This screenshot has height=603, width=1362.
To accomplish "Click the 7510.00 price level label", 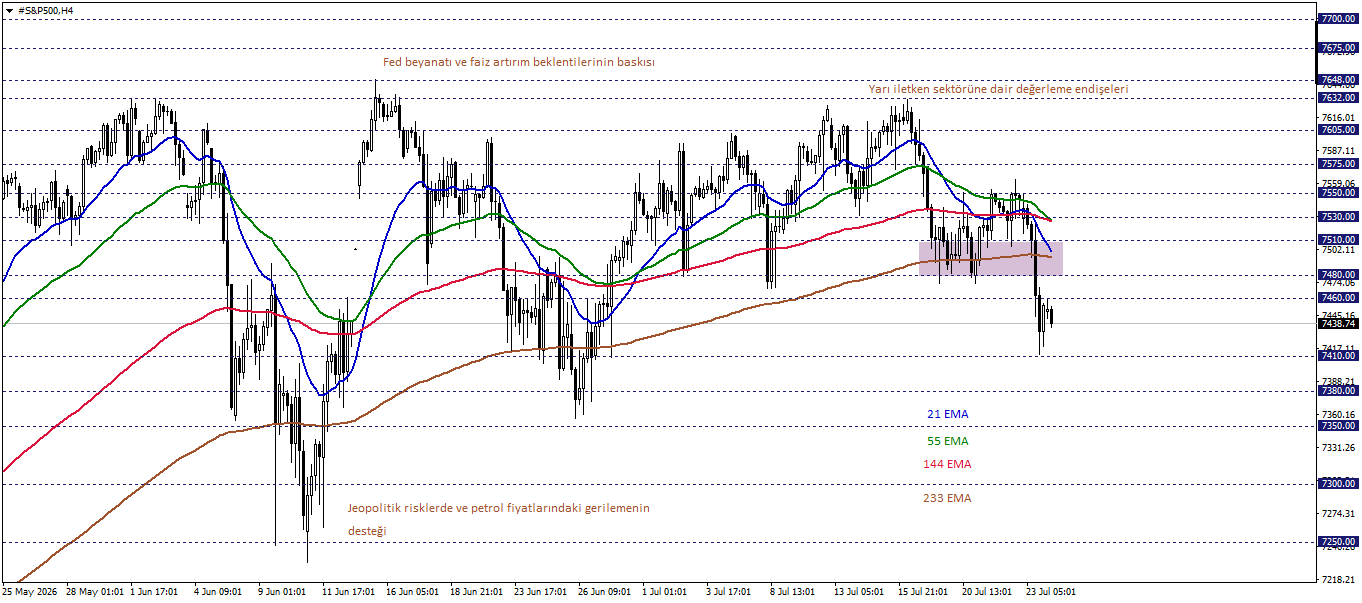I will point(1338,240).
